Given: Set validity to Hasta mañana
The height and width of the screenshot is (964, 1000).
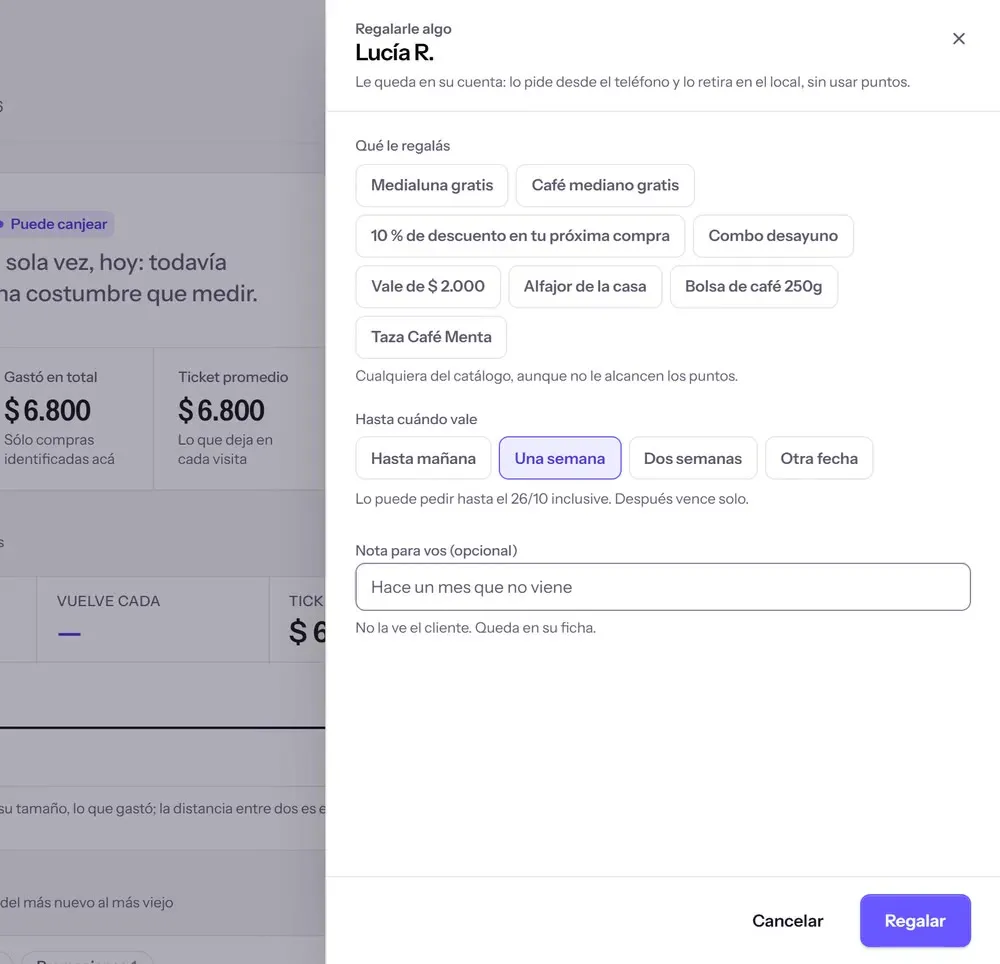Looking at the screenshot, I should click(x=423, y=458).
